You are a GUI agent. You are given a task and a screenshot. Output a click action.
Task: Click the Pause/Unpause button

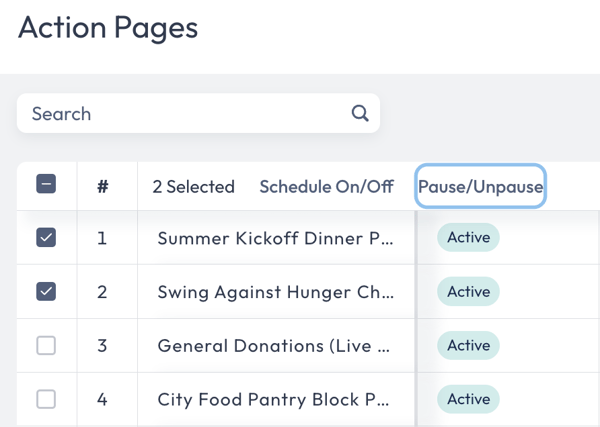[x=480, y=186]
